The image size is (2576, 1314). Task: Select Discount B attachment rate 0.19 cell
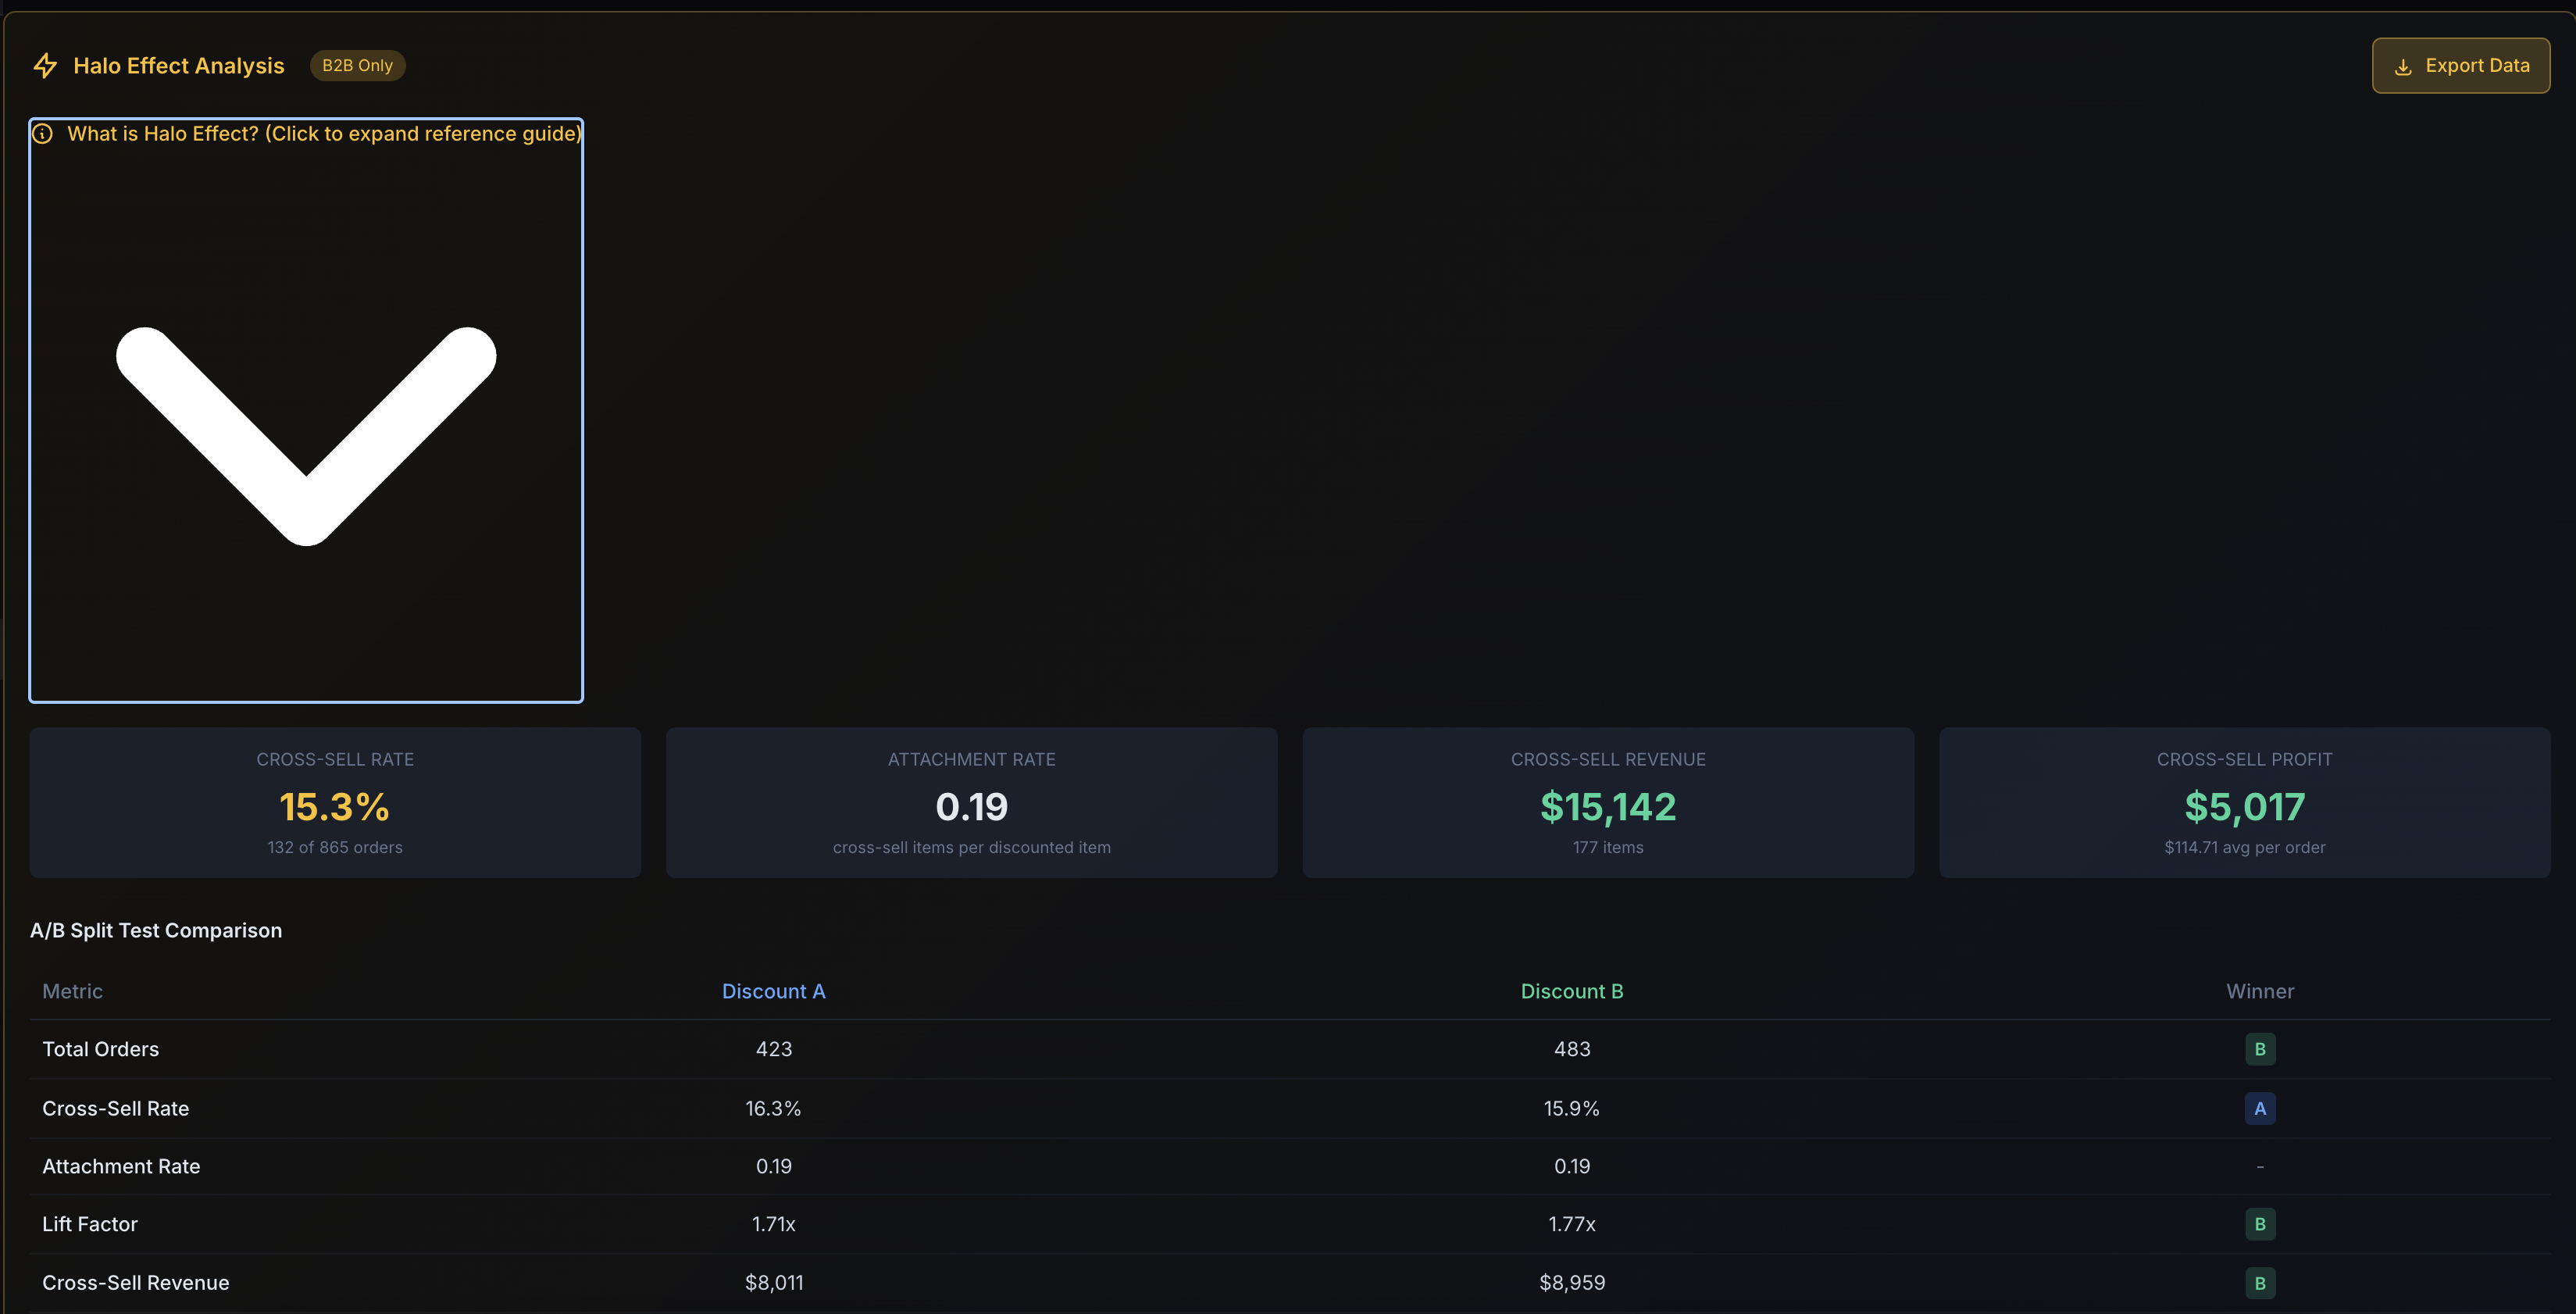pos(1572,1166)
